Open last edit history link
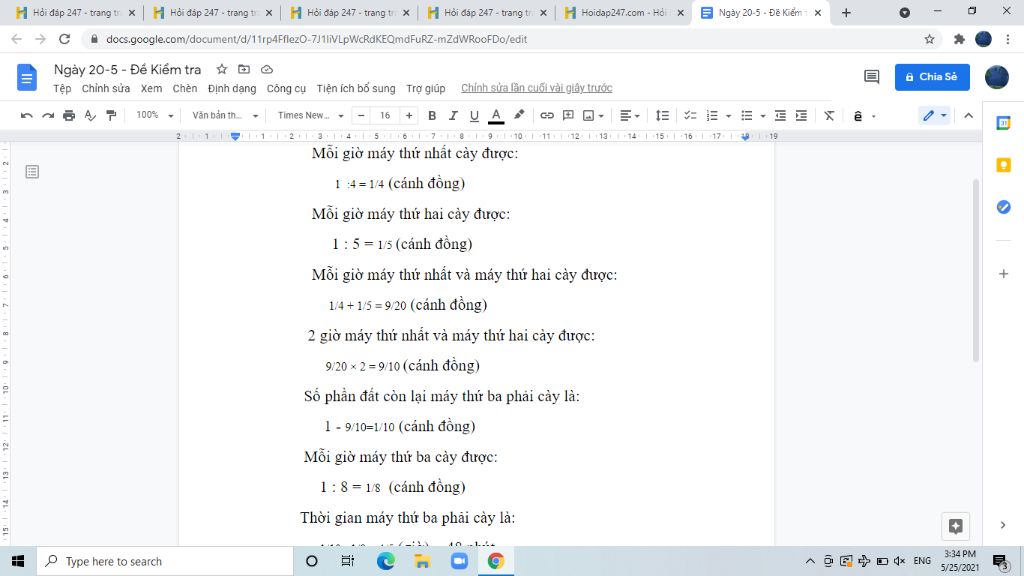1024x576 pixels. 536,88
